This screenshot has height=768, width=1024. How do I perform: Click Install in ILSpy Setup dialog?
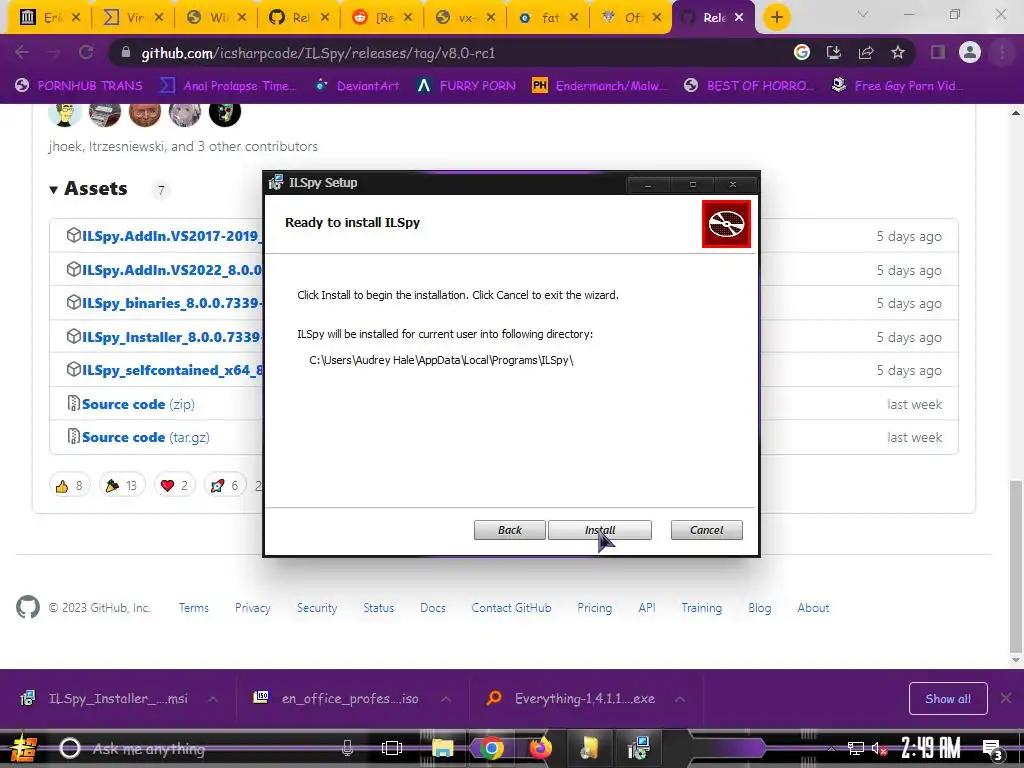[x=600, y=530]
